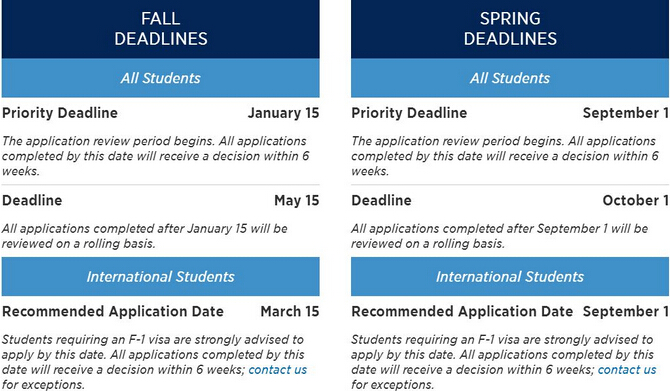Select the Spring All Students banner
The width and height of the screenshot is (670, 391).
(x=510, y=78)
